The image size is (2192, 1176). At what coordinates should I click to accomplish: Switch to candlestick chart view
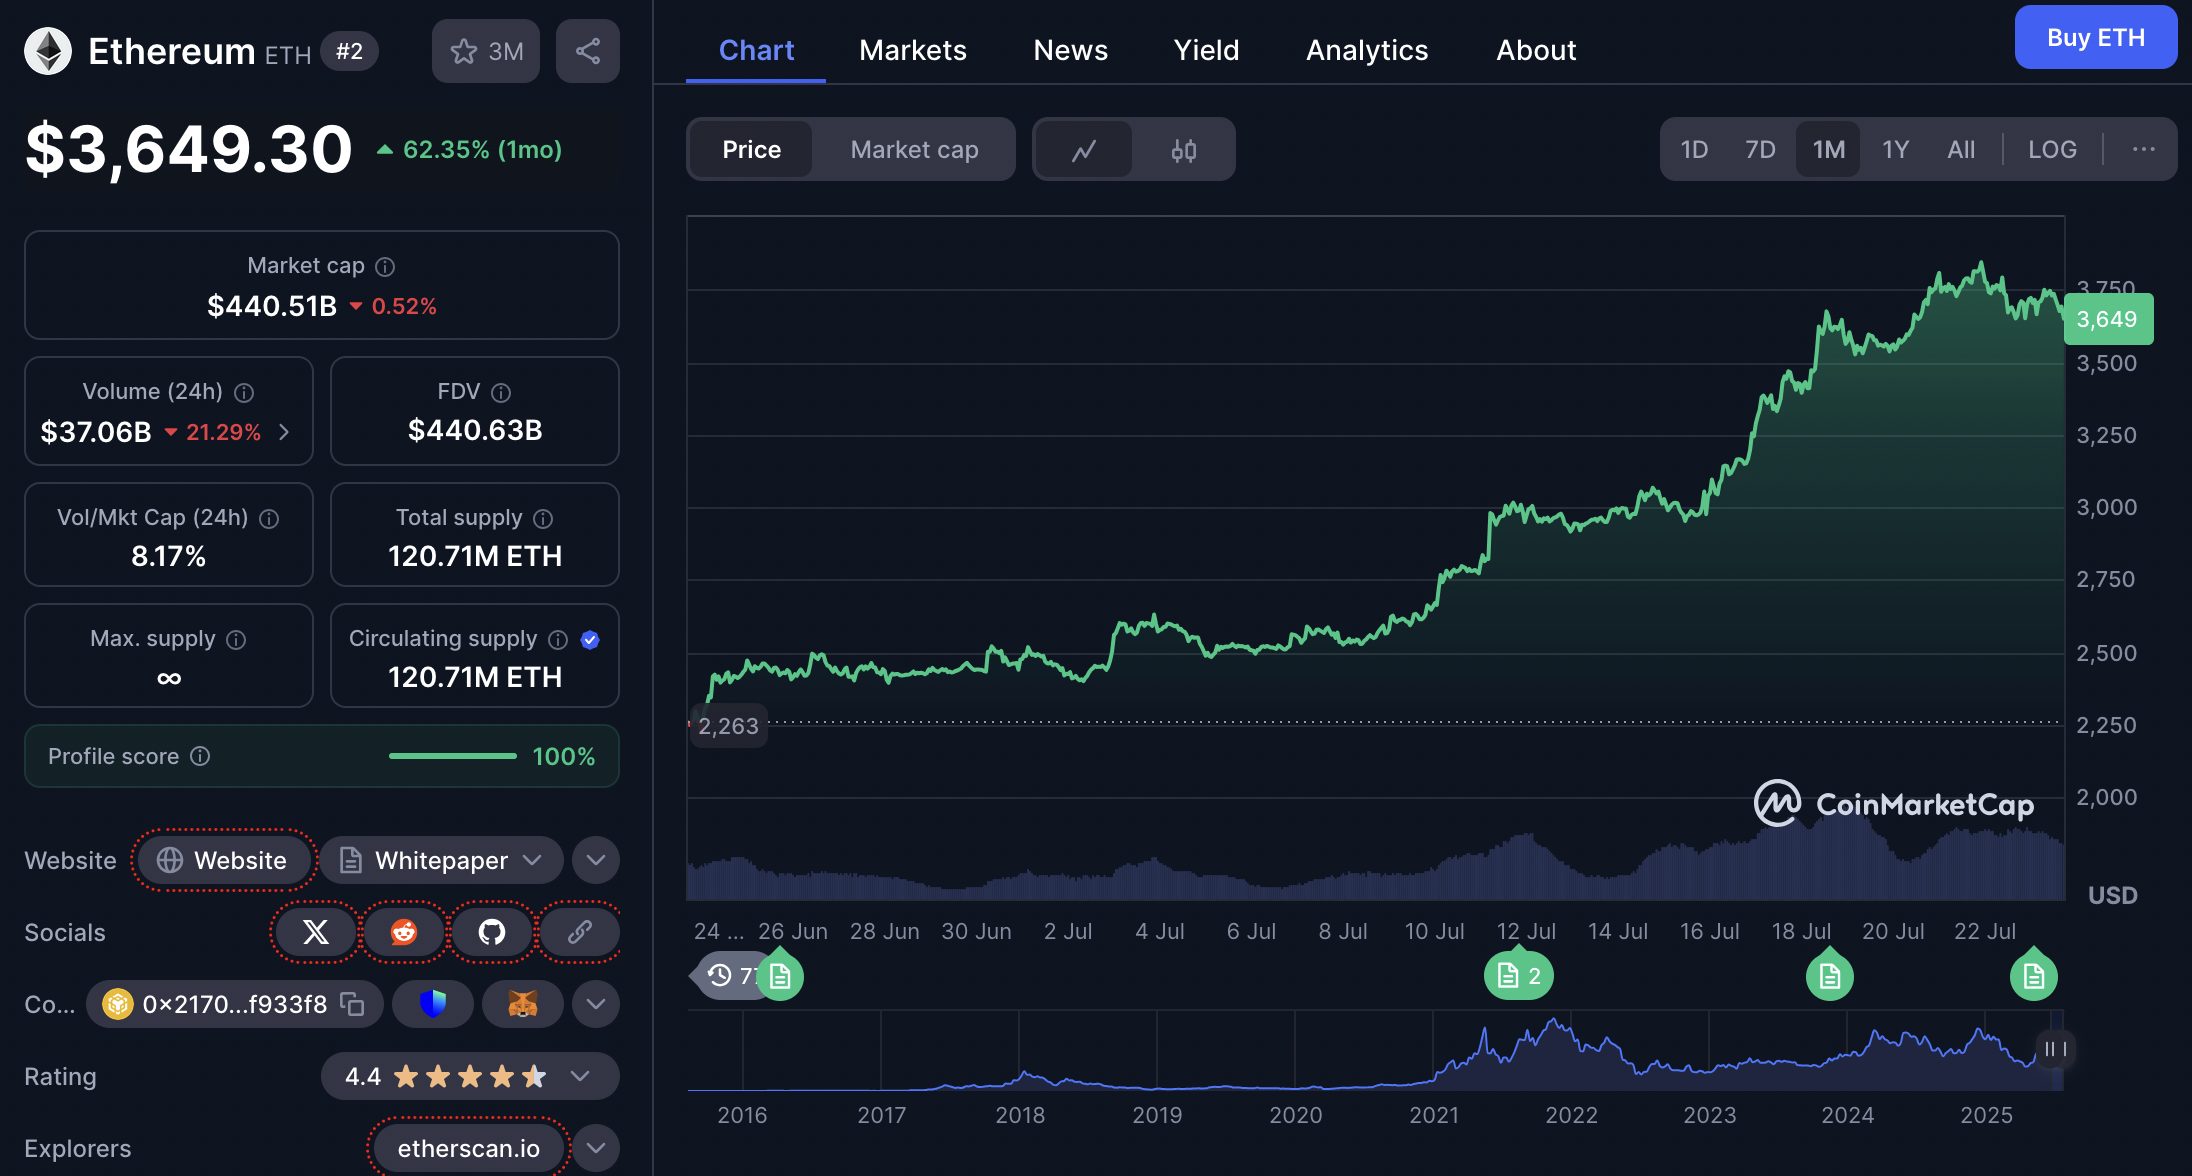tap(1184, 150)
